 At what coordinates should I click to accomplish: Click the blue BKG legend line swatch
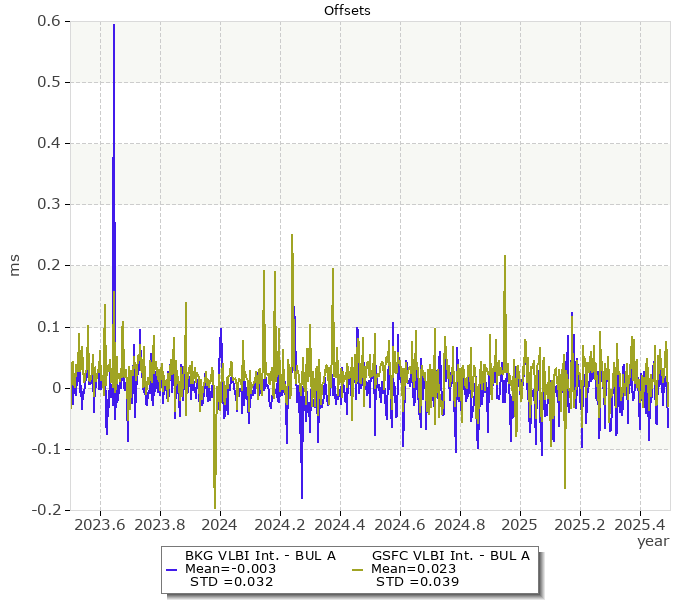coord(171,570)
